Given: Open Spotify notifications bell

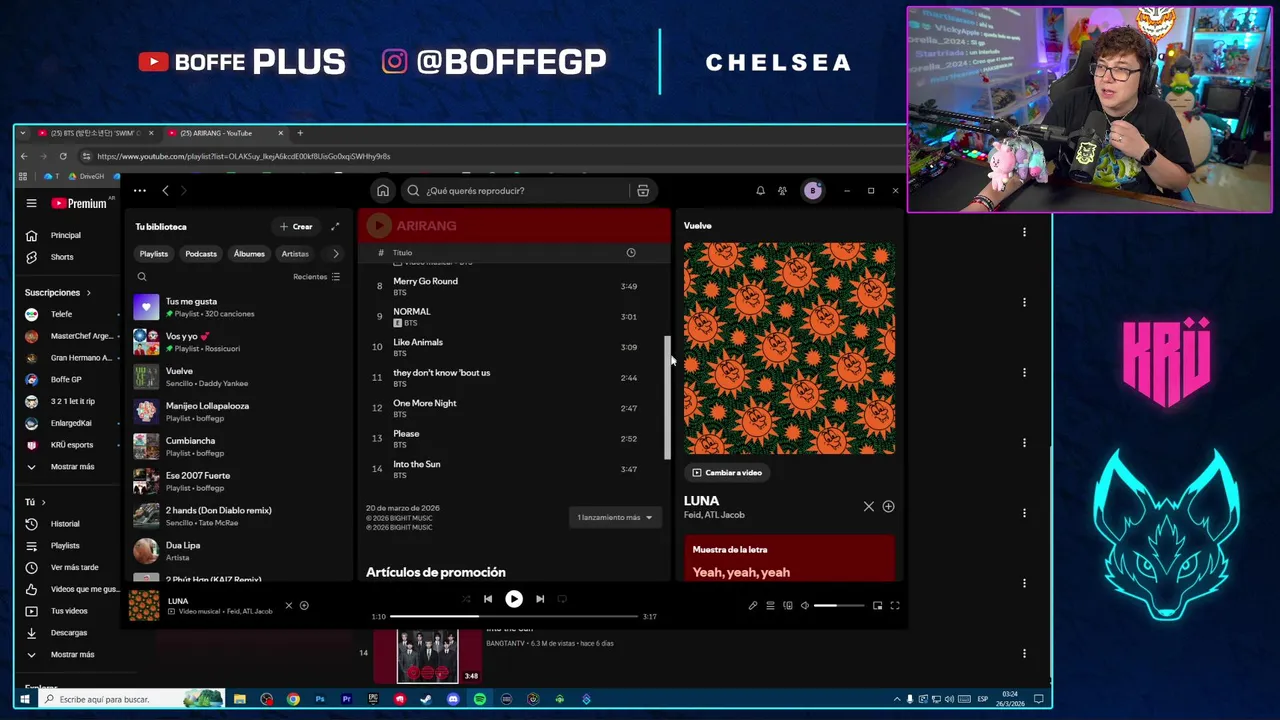Looking at the screenshot, I should [760, 191].
